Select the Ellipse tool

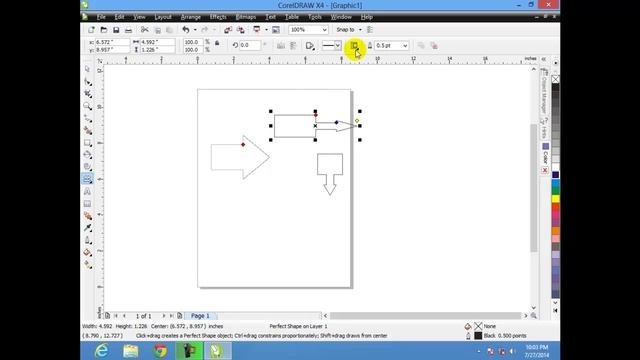pyautogui.click(x=87, y=155)
